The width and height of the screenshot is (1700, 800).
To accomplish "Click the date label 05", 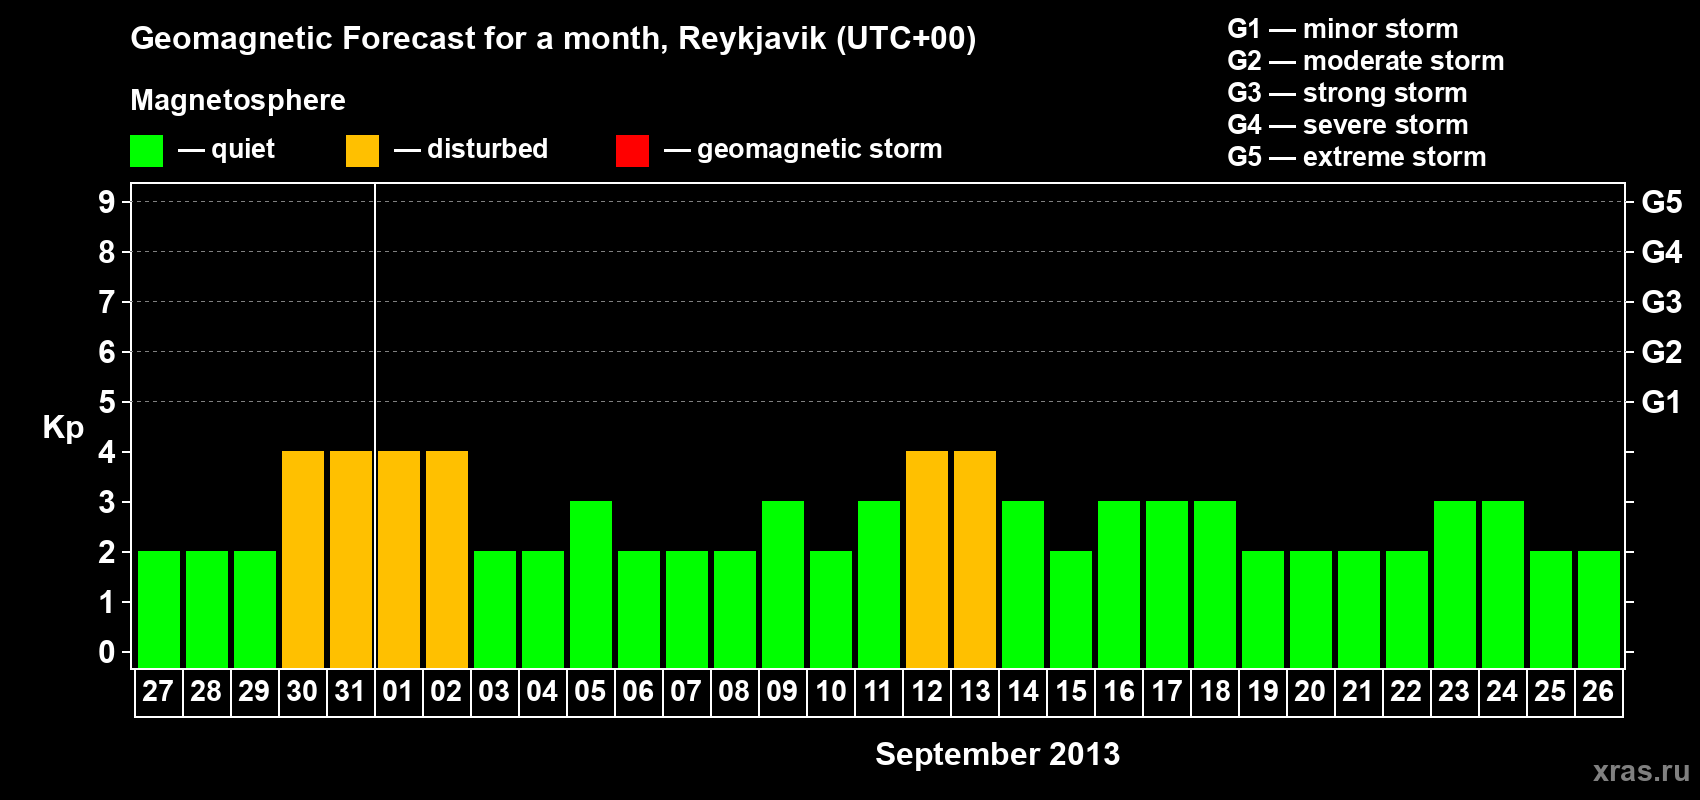I will [590, 692].
